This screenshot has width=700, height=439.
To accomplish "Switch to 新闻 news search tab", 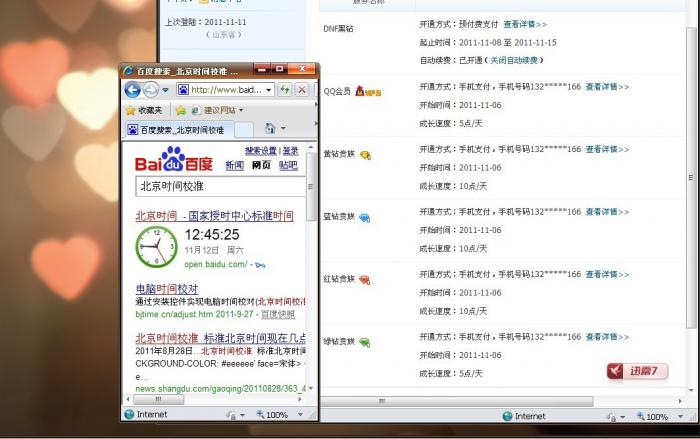I will coord(234,165).
